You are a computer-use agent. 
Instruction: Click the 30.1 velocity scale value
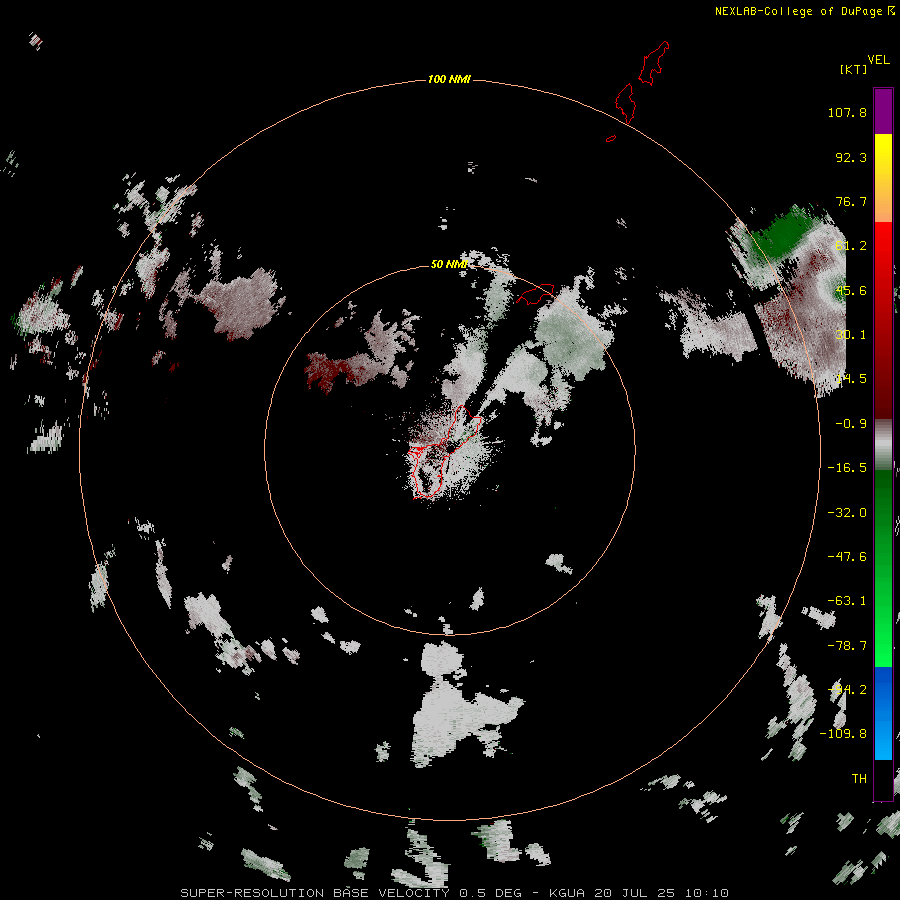click(x=851, y=335)
